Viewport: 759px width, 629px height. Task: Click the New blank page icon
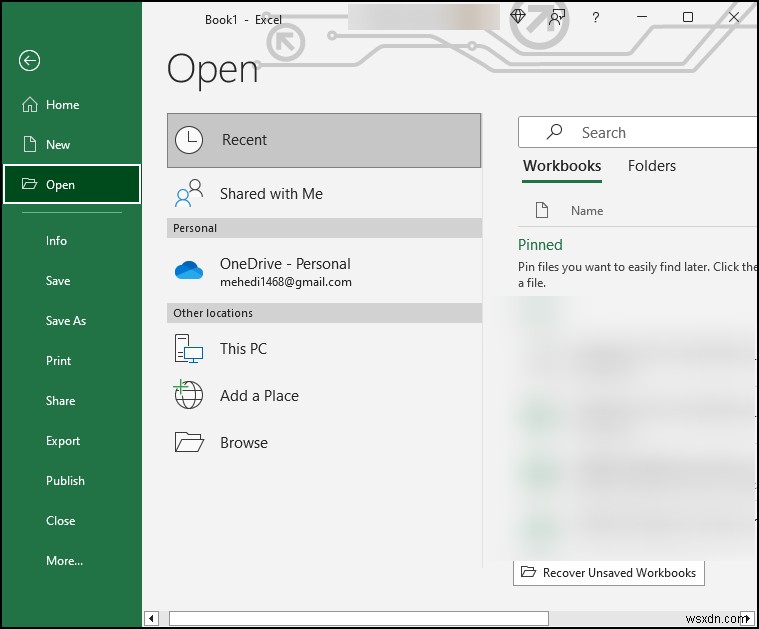(x=30, y=144)
